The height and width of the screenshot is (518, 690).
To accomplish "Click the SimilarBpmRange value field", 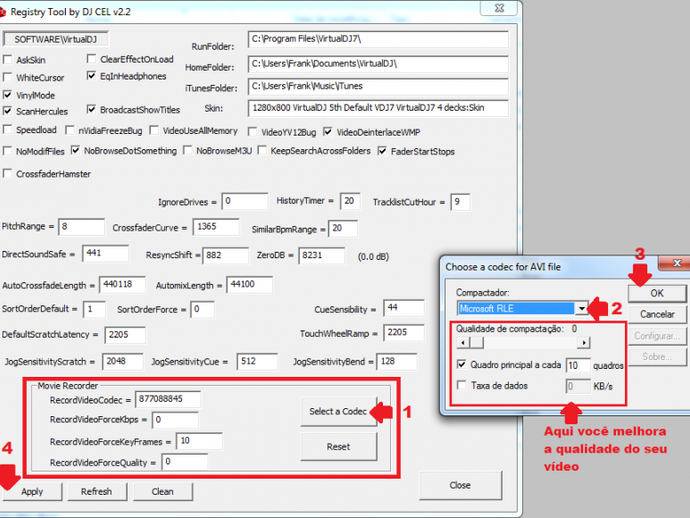I will click(343, 228).
